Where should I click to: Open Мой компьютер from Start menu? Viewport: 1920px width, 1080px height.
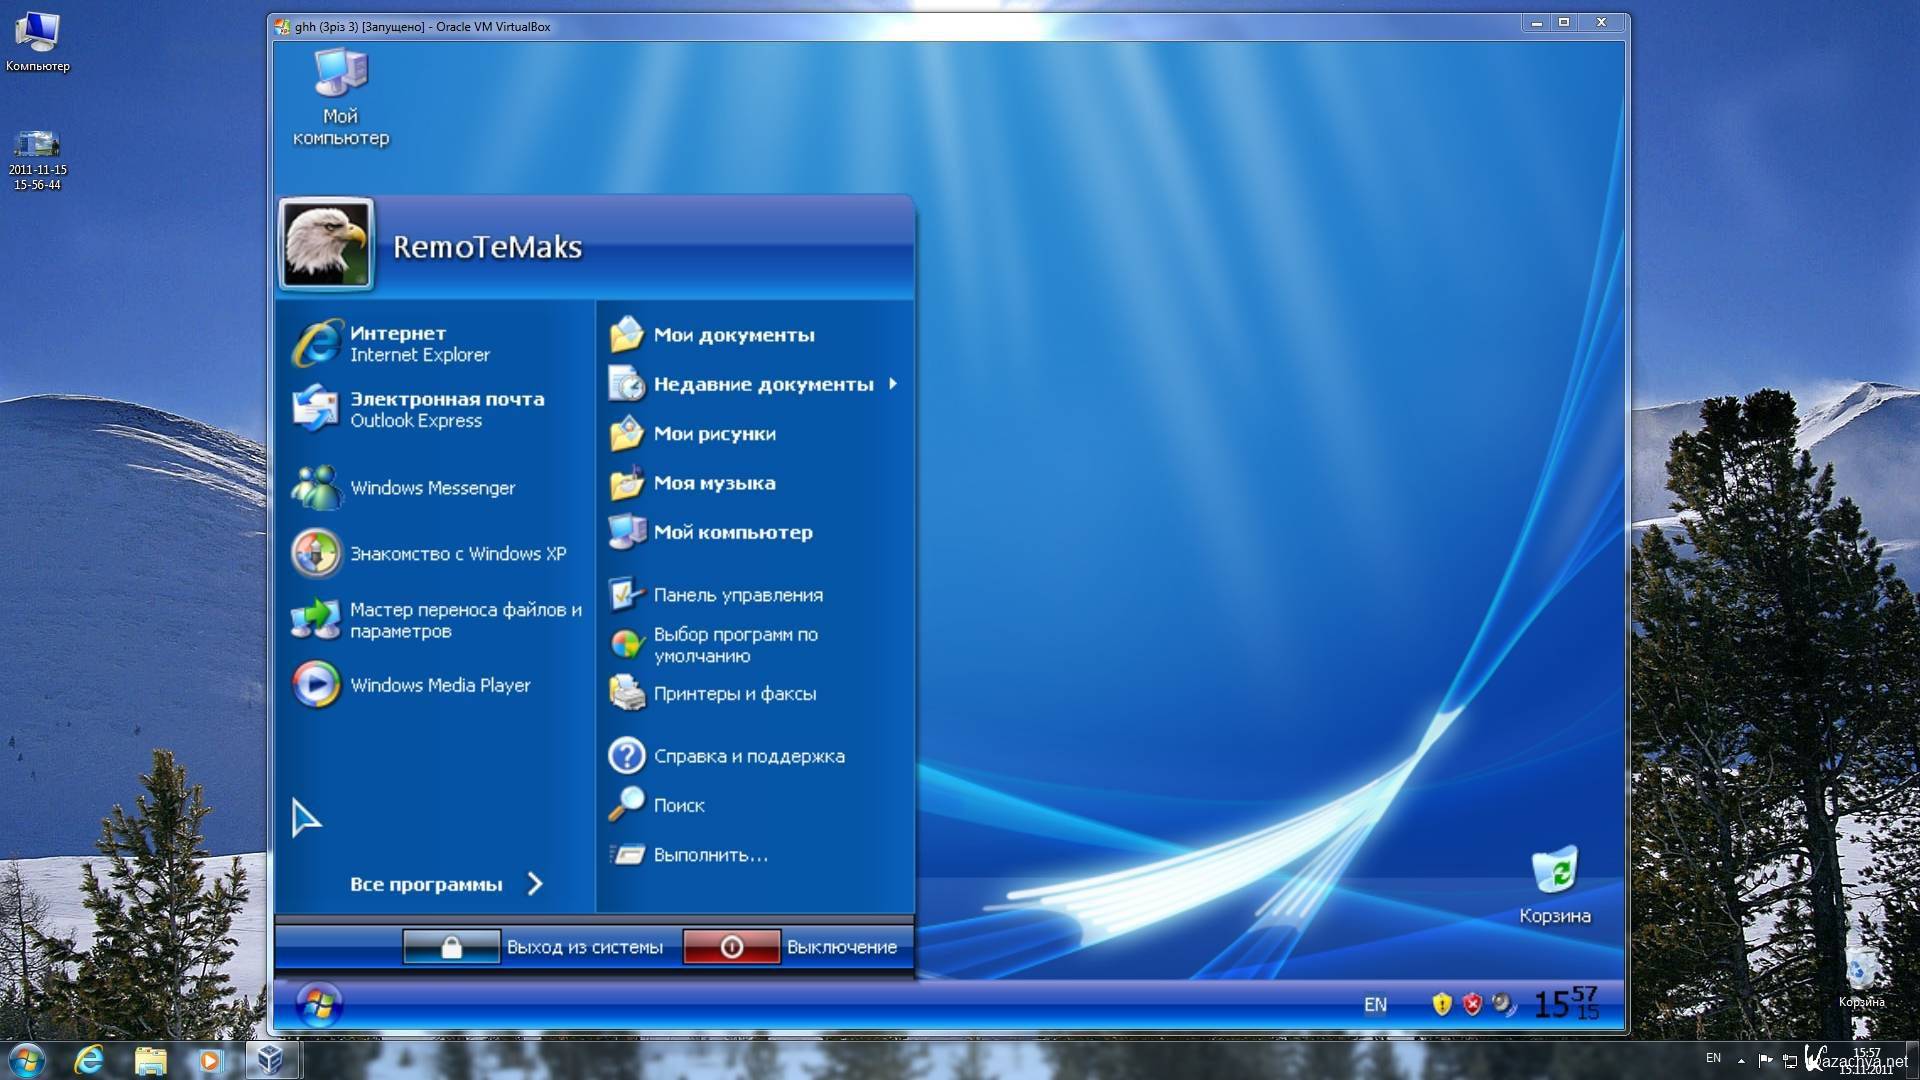pos(729,529)
